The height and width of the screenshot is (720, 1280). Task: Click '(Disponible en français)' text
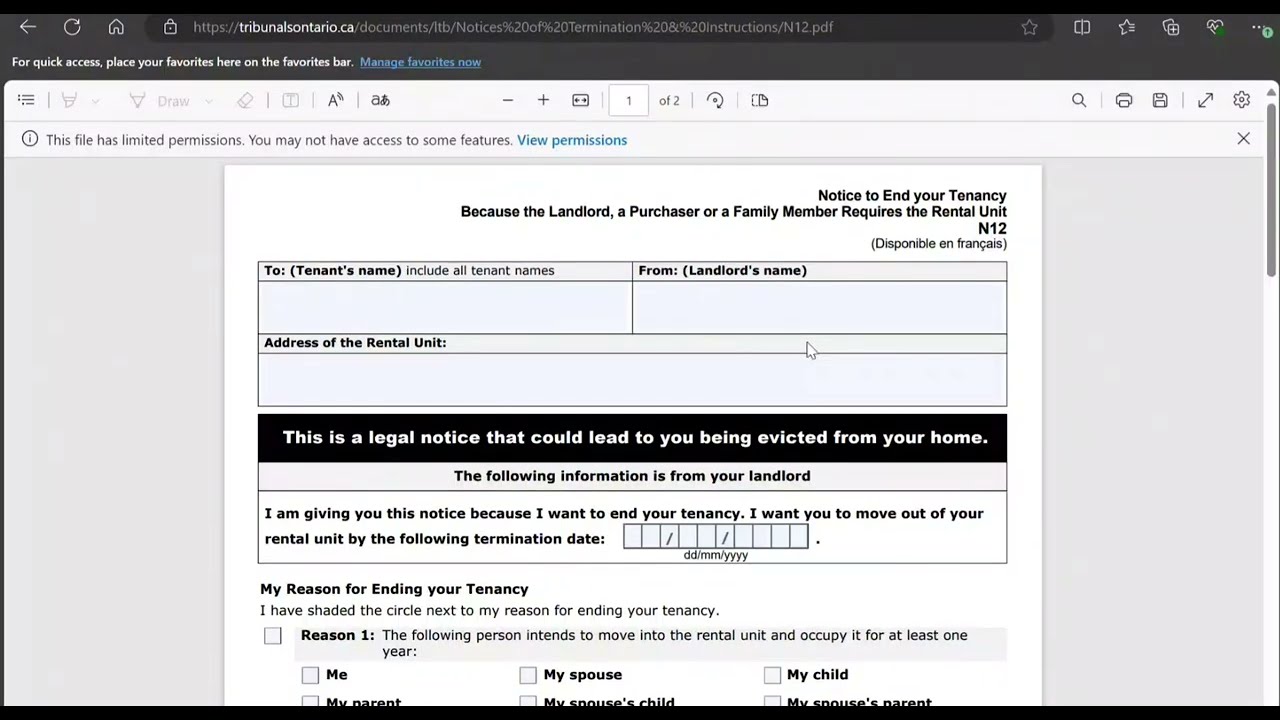939,243
